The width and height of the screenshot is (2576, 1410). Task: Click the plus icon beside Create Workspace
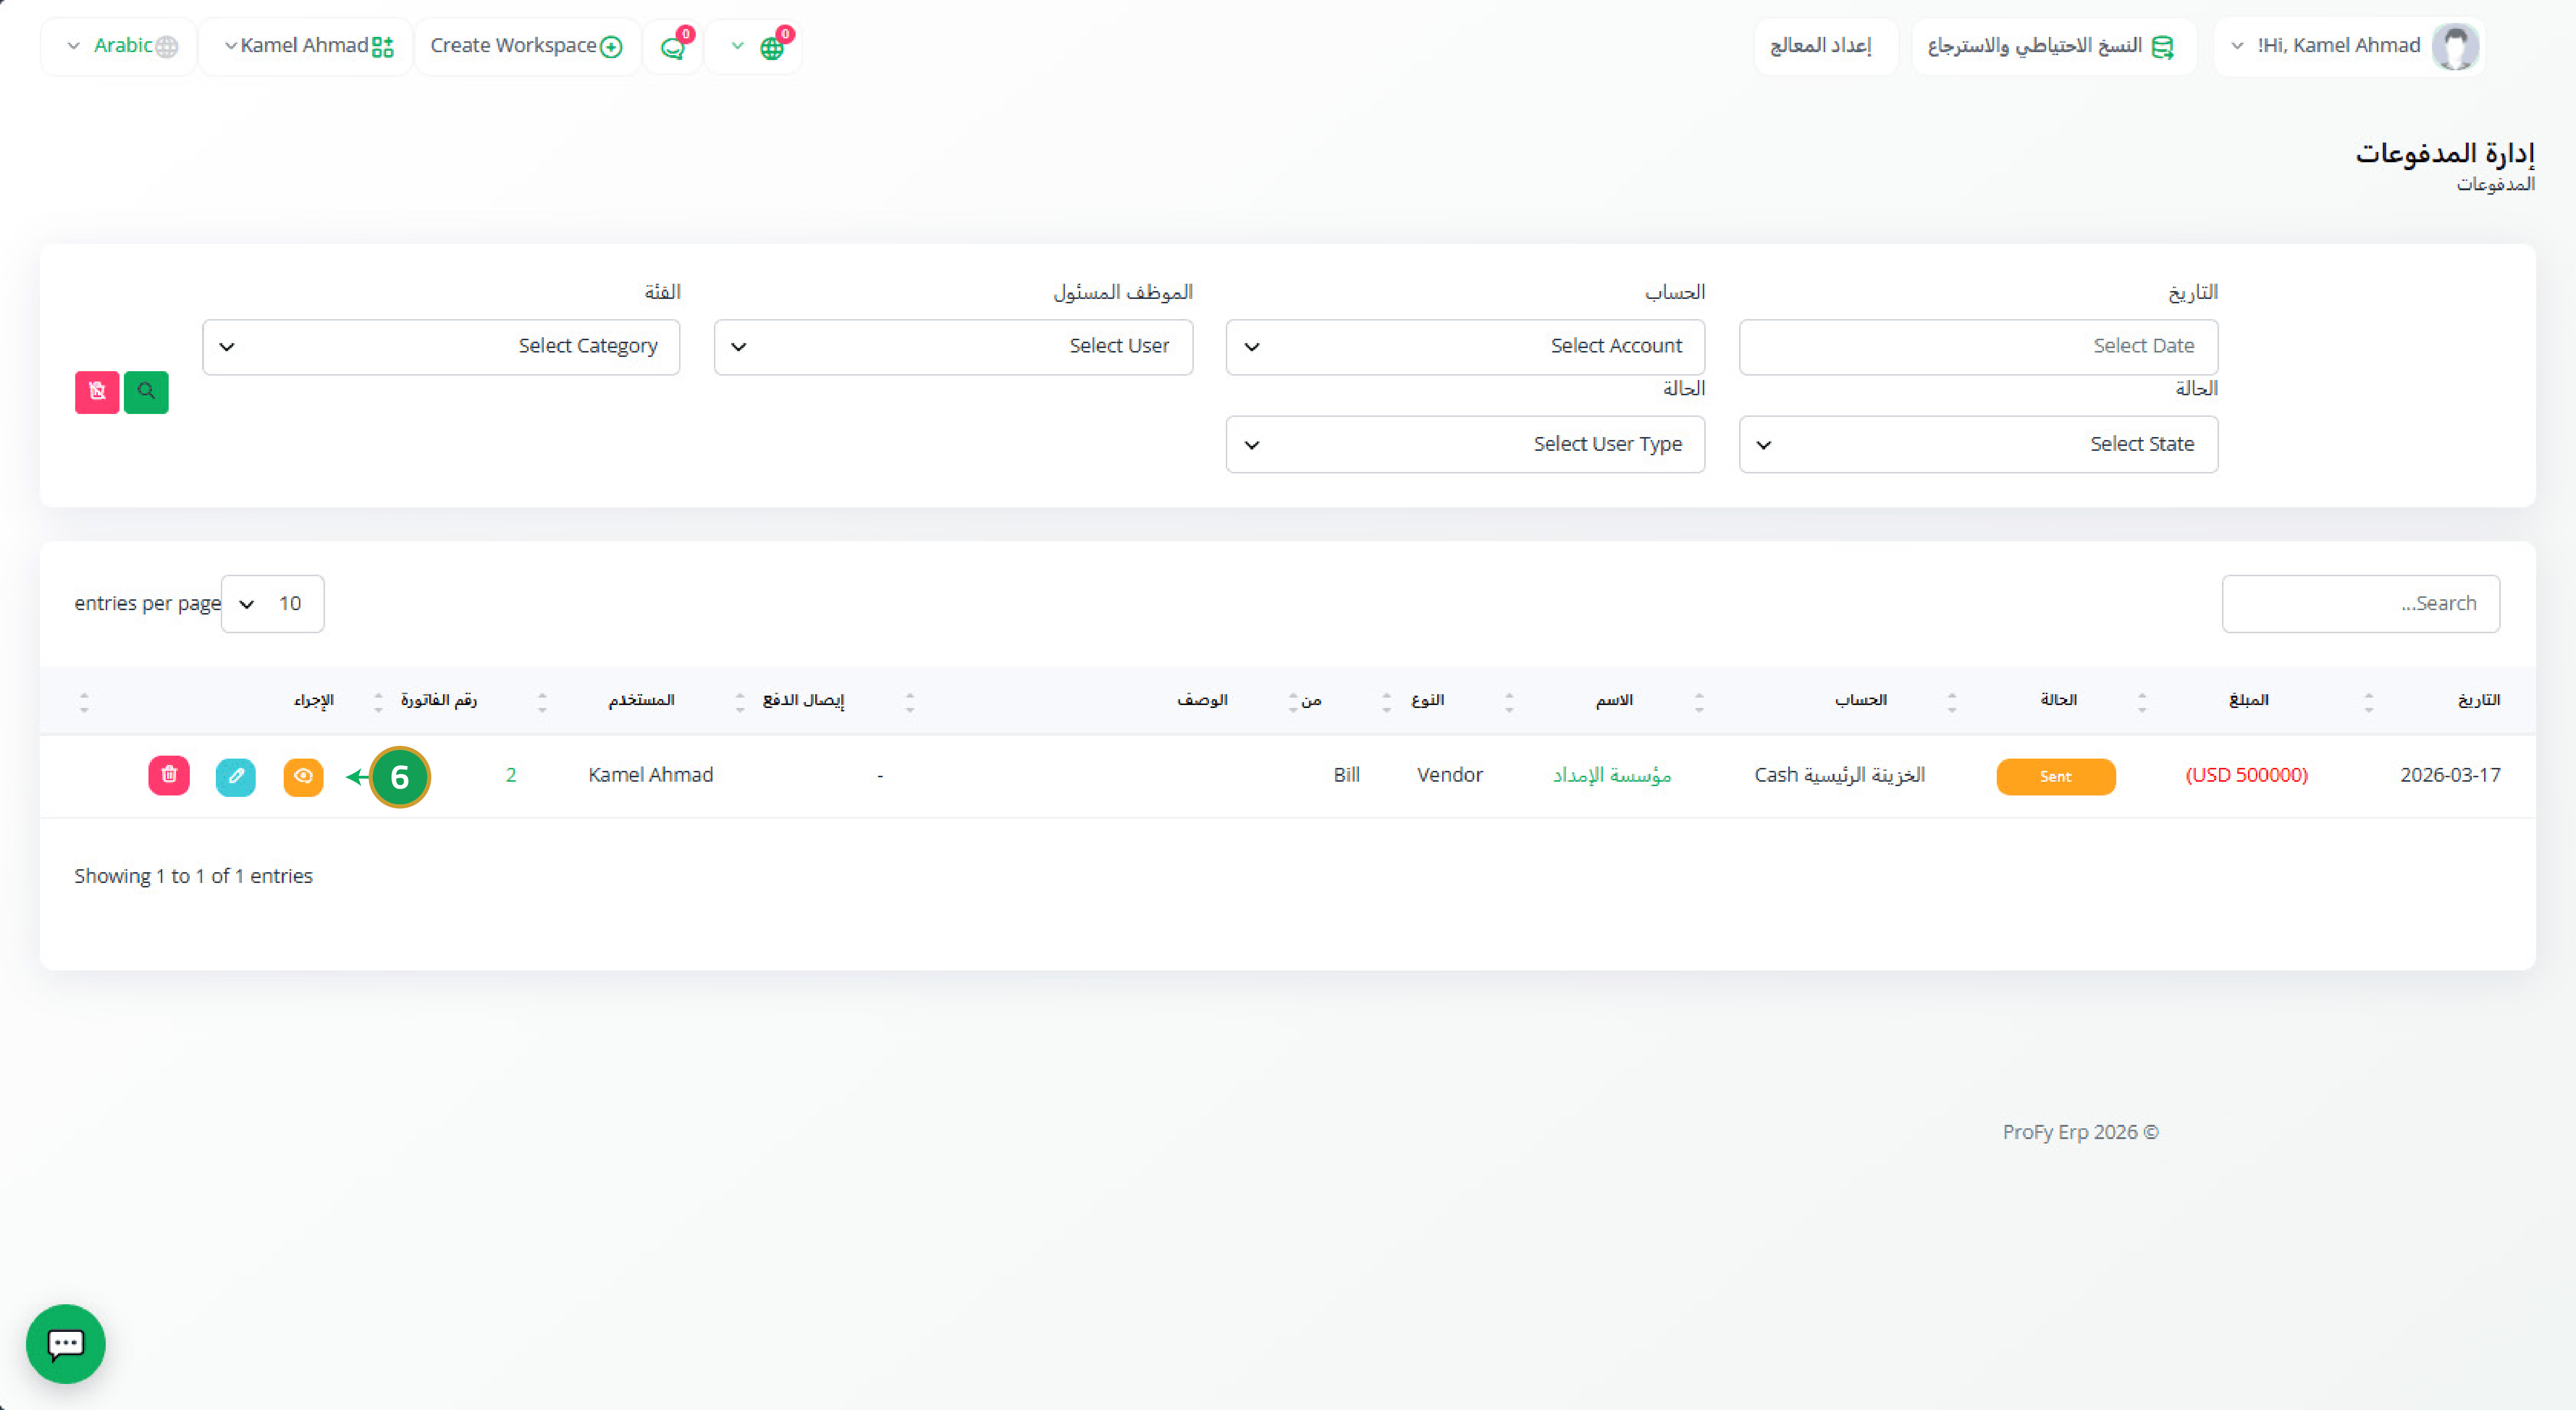coord(611,47)
